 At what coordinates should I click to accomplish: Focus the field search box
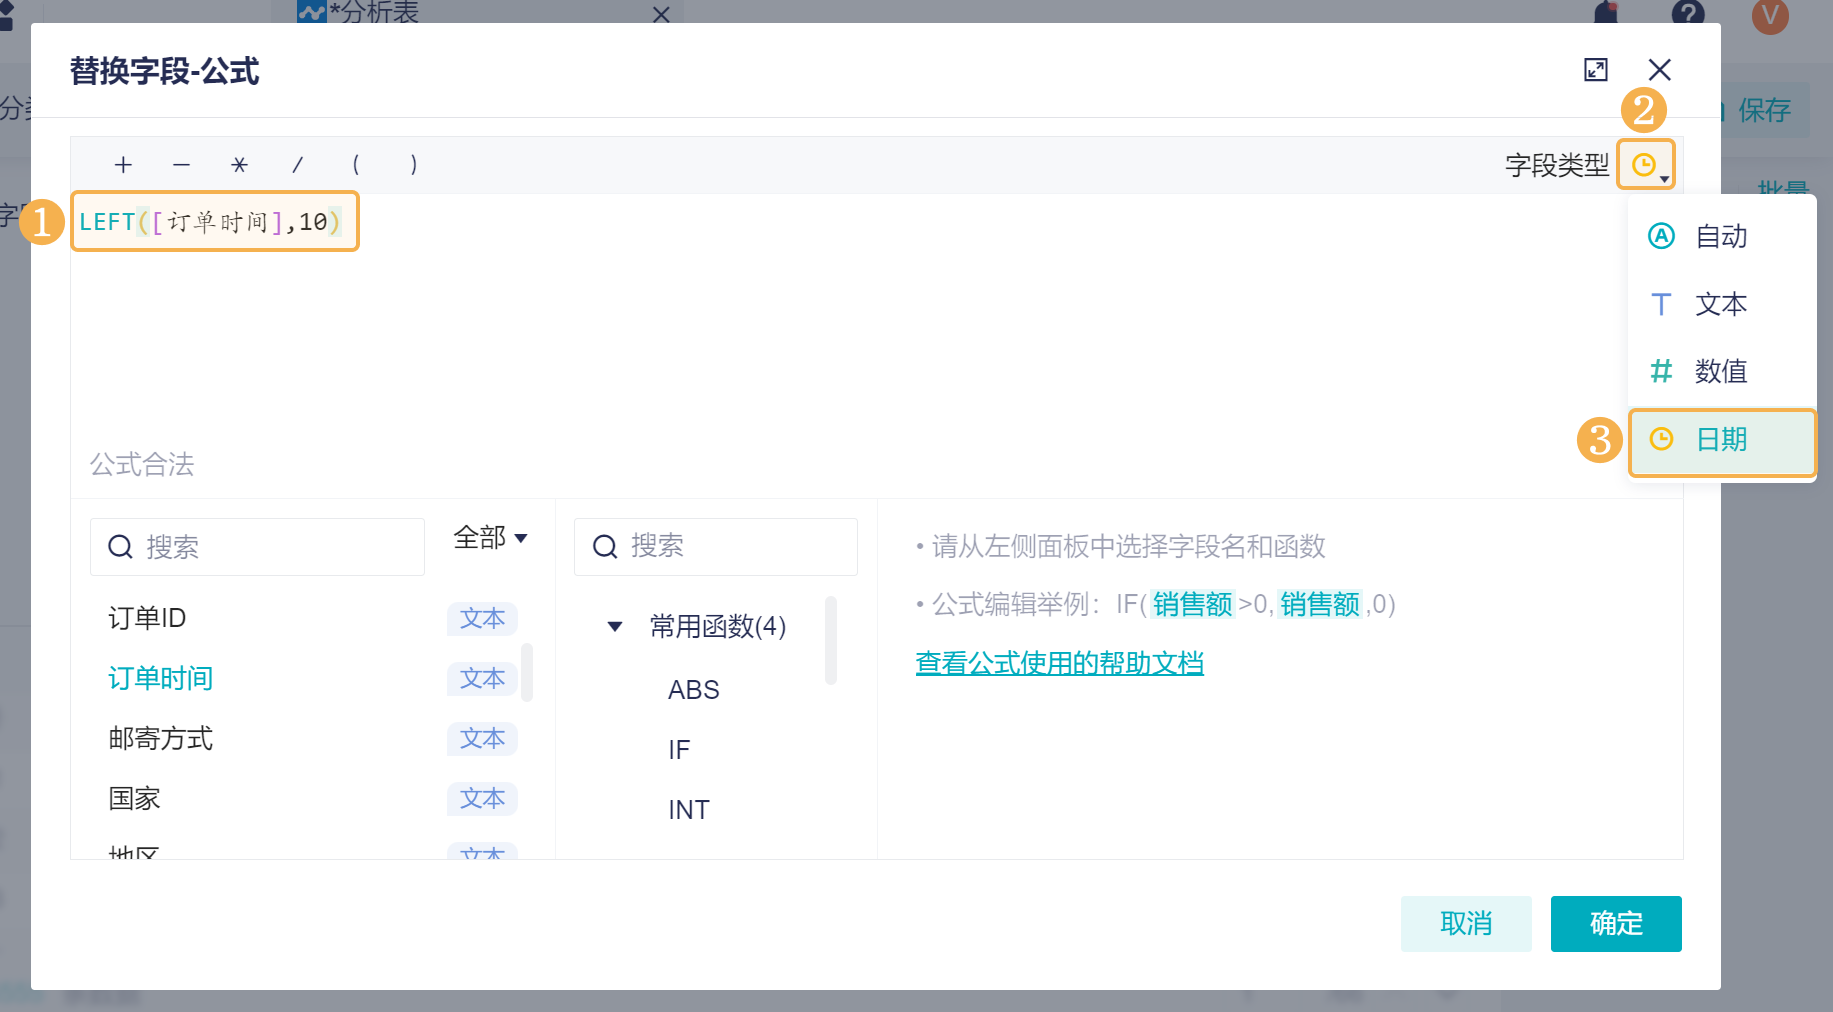(x=257, y=547)
